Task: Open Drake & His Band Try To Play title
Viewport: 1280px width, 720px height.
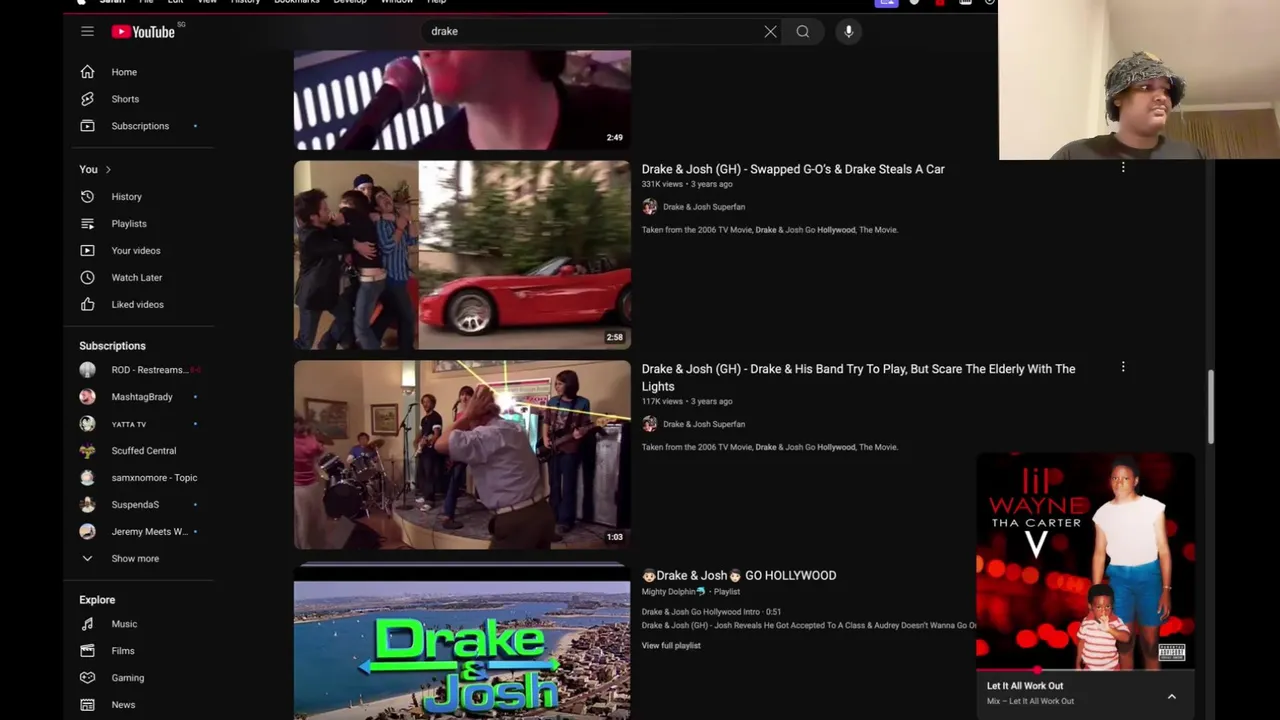Action: coord(858,377)
